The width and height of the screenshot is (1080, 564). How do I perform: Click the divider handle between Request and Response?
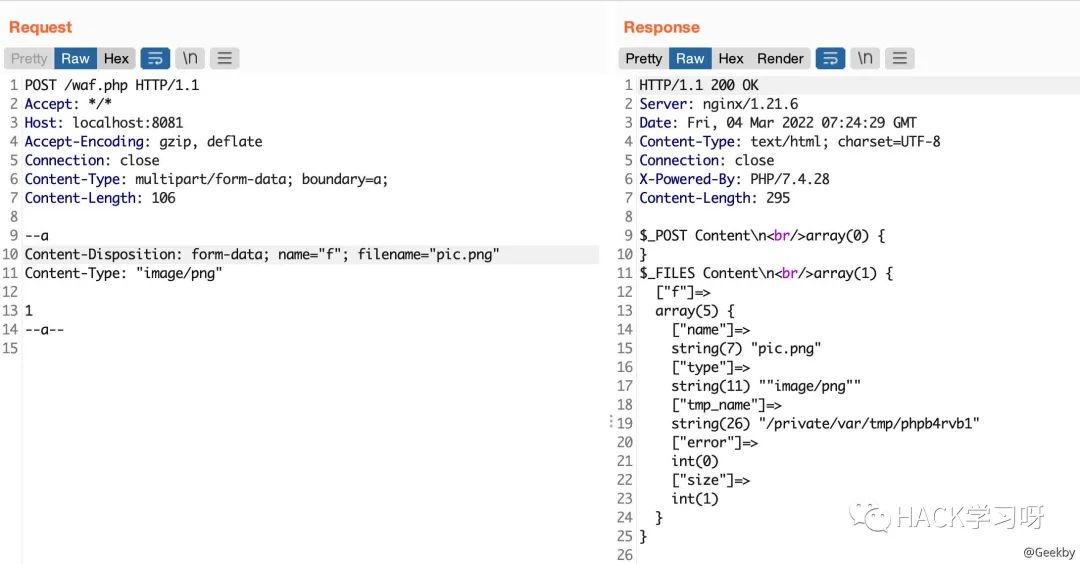click(x=611, y=422)
